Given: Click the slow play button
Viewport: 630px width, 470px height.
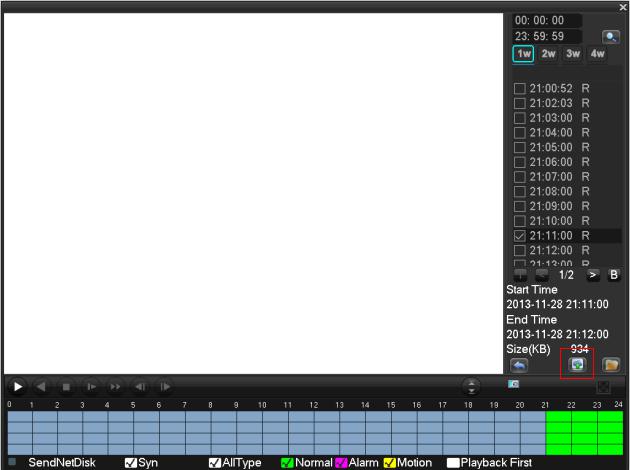Looking at the screenshot, I should [x=91, y=387].
